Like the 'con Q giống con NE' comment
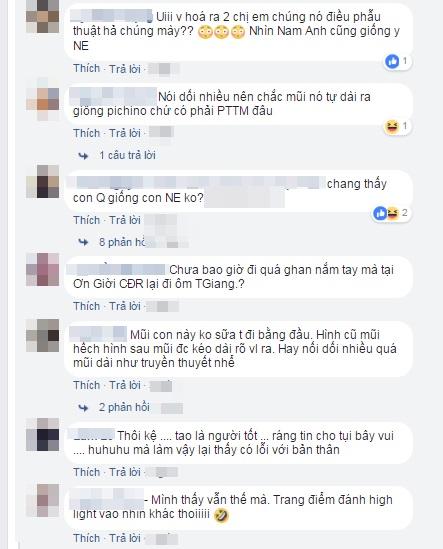Image resolution: width=443 pixels, height=549 pixels. pos(86,220)
